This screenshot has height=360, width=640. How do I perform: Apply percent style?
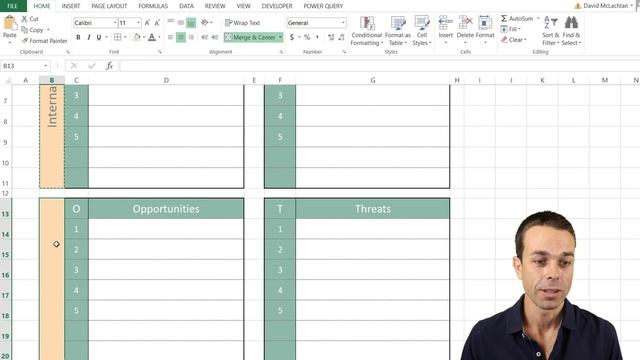(307, 37)
